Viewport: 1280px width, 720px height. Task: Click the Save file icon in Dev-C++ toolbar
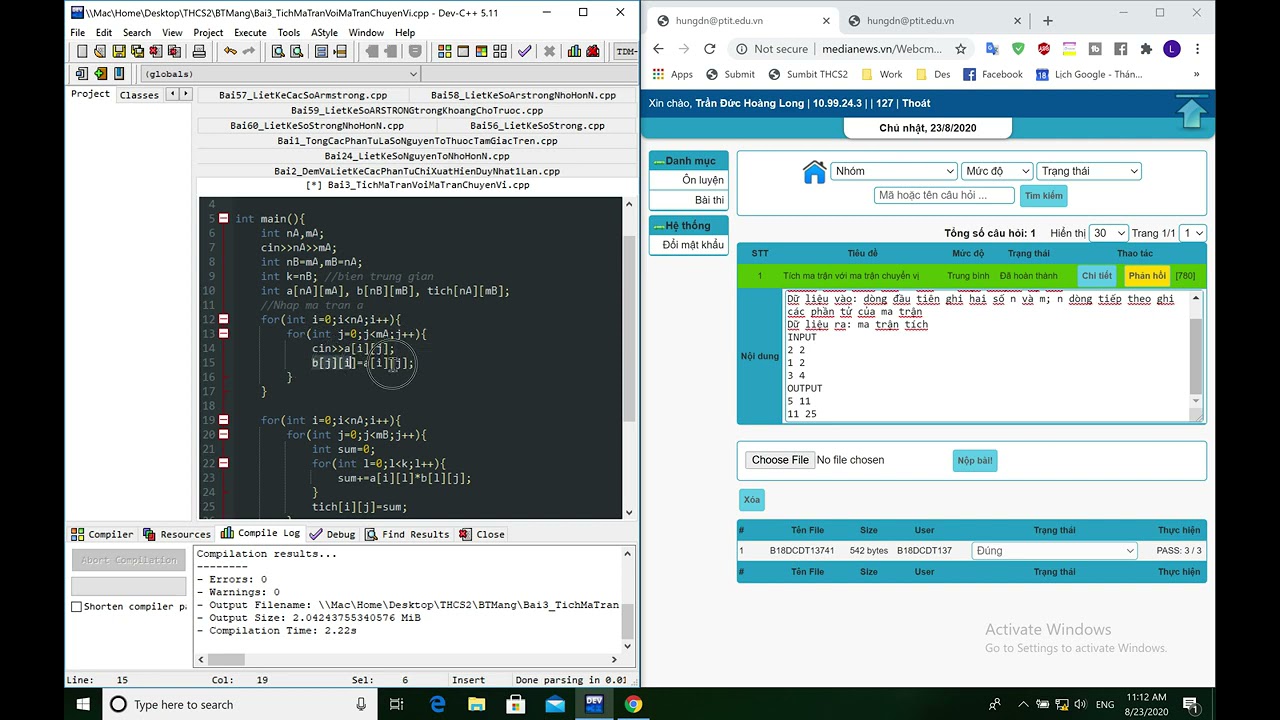(119, 52)
